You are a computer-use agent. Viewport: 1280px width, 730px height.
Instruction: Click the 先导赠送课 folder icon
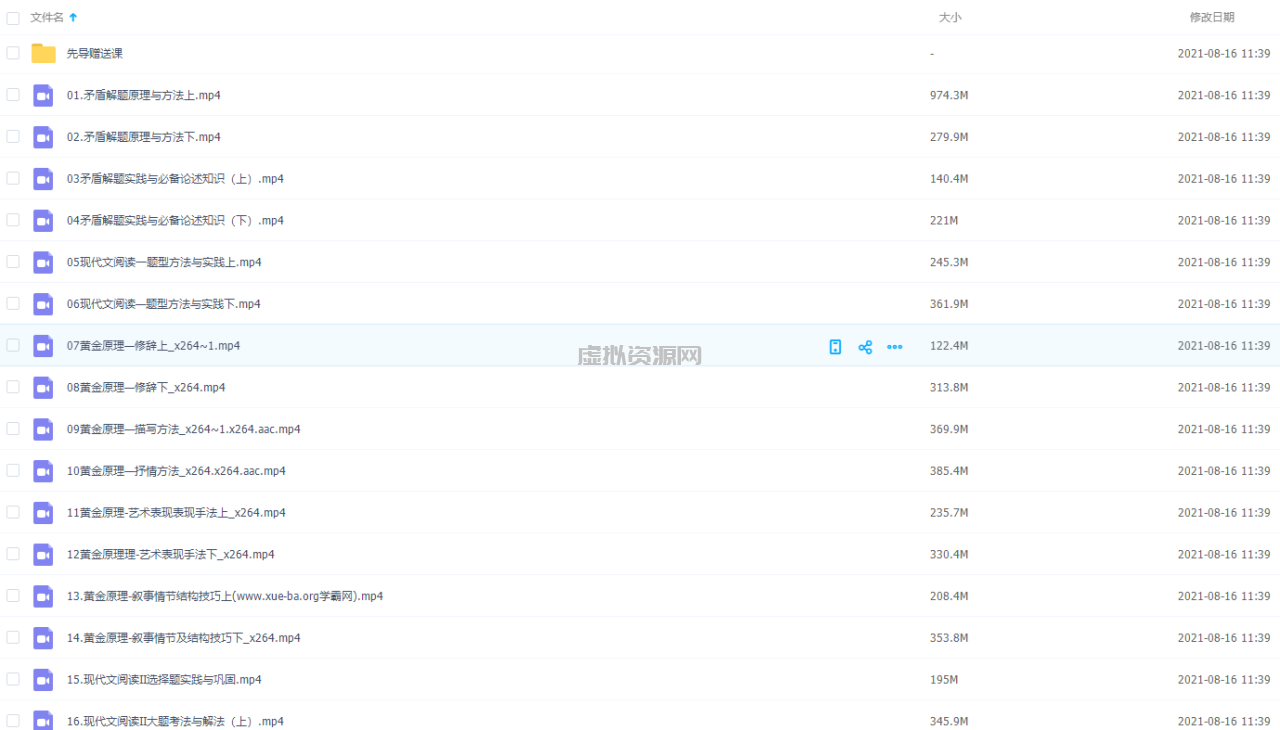click(43, 53)
